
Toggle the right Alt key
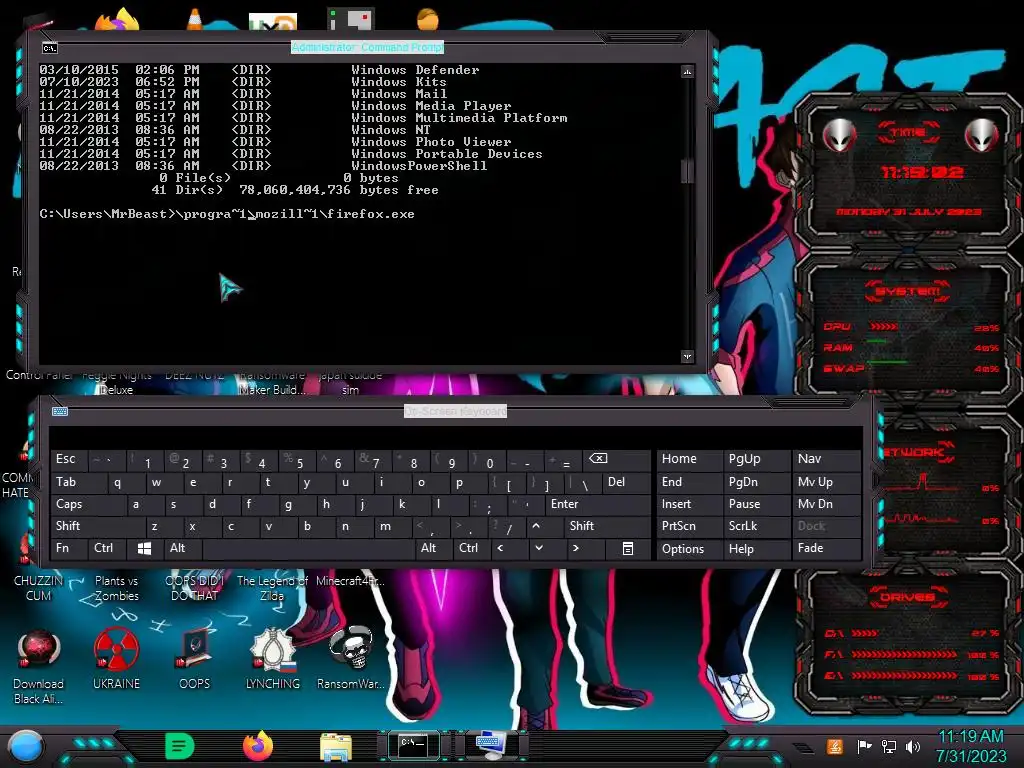(x=433, y=549)
